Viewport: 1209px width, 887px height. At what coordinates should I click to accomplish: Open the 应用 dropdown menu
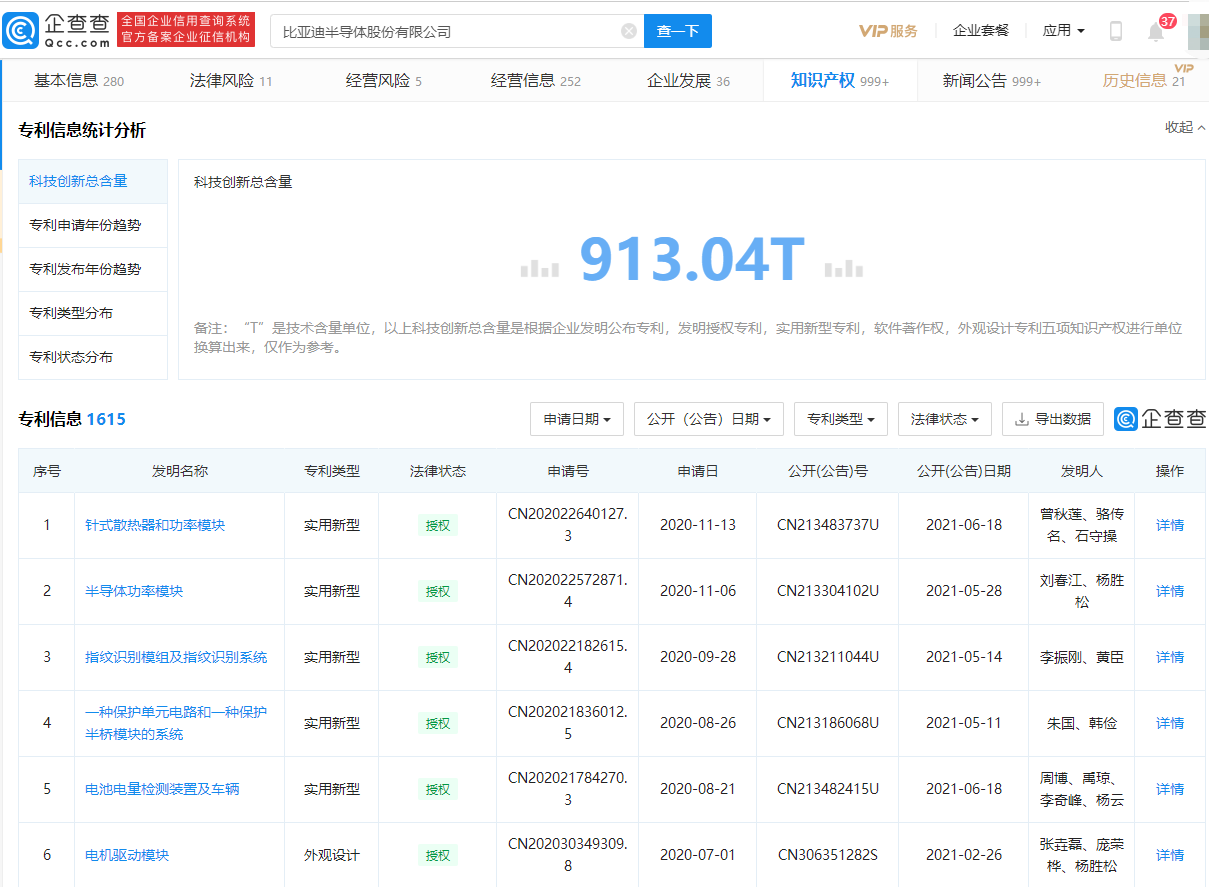1063,31
